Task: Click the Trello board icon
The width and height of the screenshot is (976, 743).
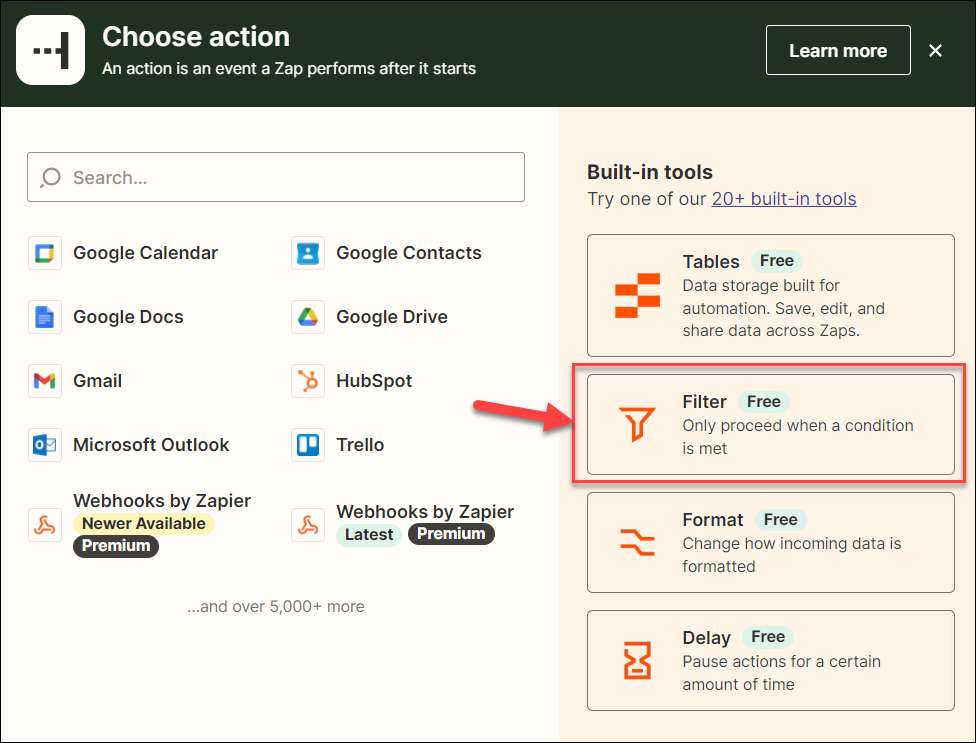Action: [308, 445]
